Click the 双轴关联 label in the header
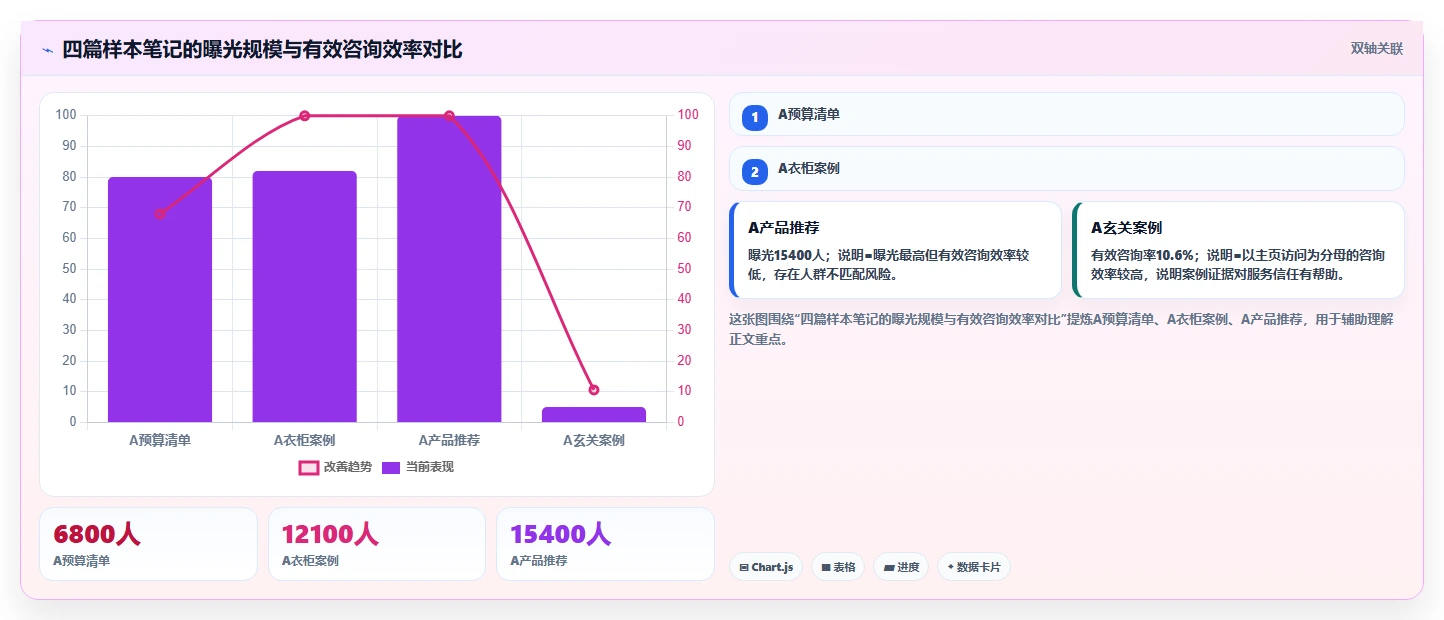Viewport: 1444px width, 620px height. (1377, 49)
